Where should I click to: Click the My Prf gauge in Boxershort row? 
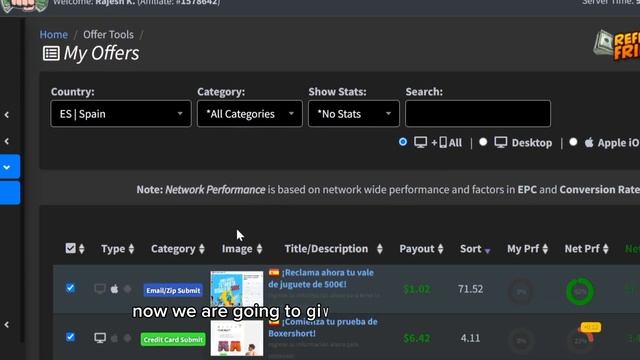(521, 340)
